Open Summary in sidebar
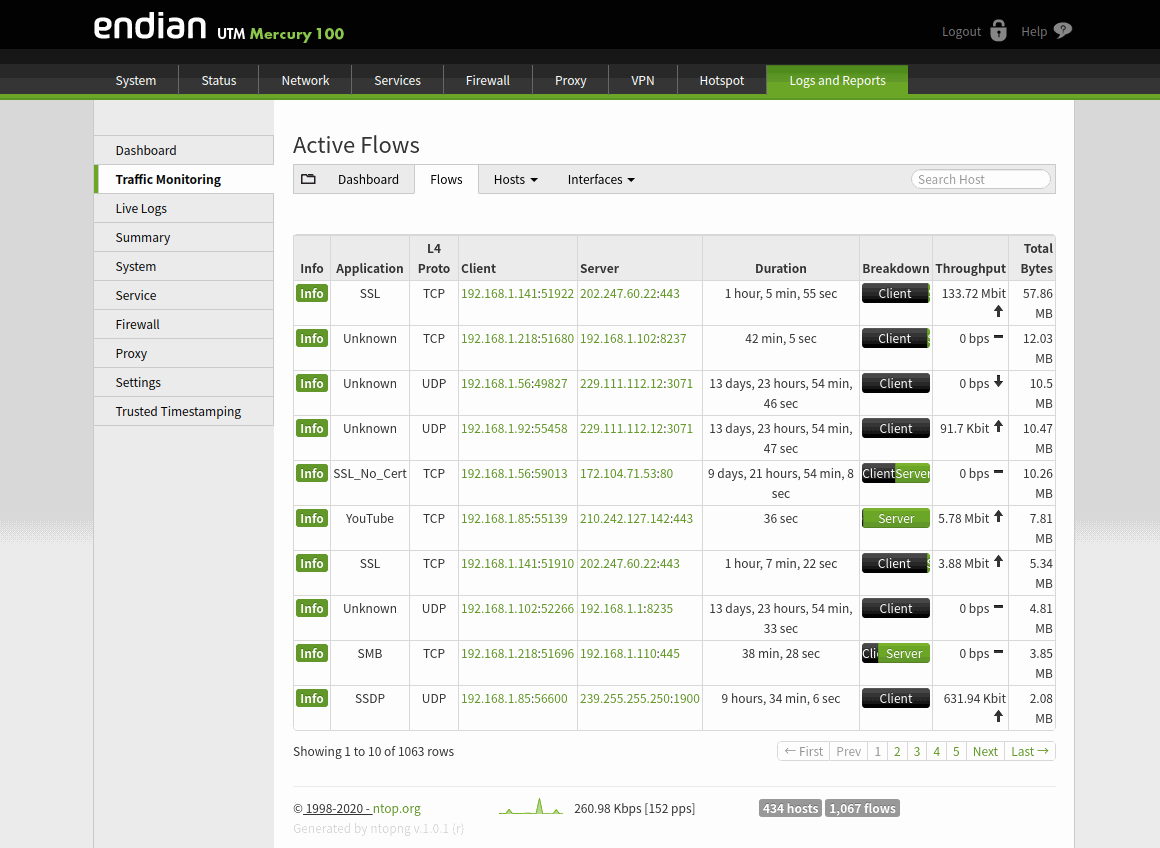The width and height of the screenshot is (1160, 848). point(184,238)
